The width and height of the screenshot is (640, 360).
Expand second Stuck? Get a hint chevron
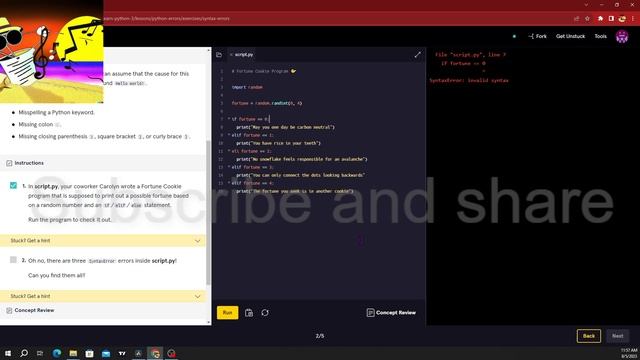(x=198, y=296)
